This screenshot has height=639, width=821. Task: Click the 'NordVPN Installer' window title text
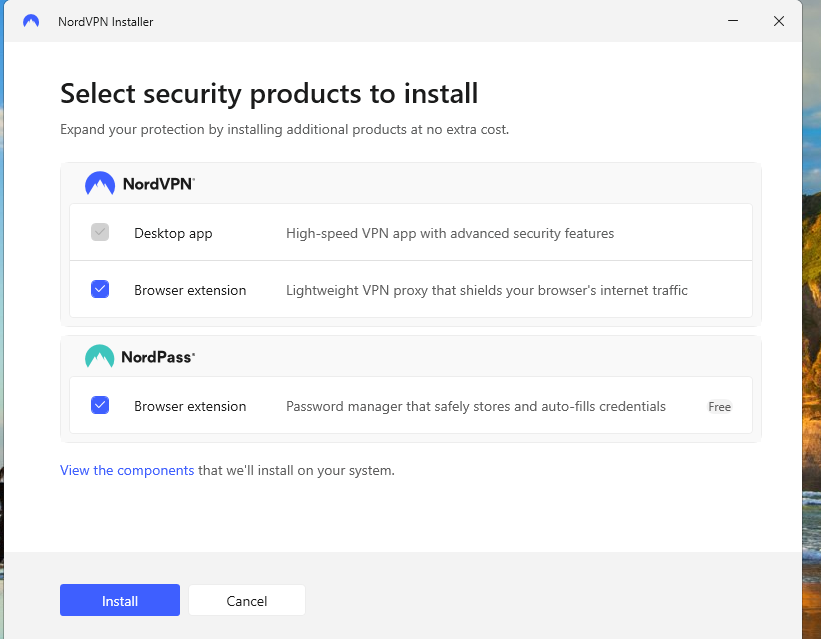point(106,22)
